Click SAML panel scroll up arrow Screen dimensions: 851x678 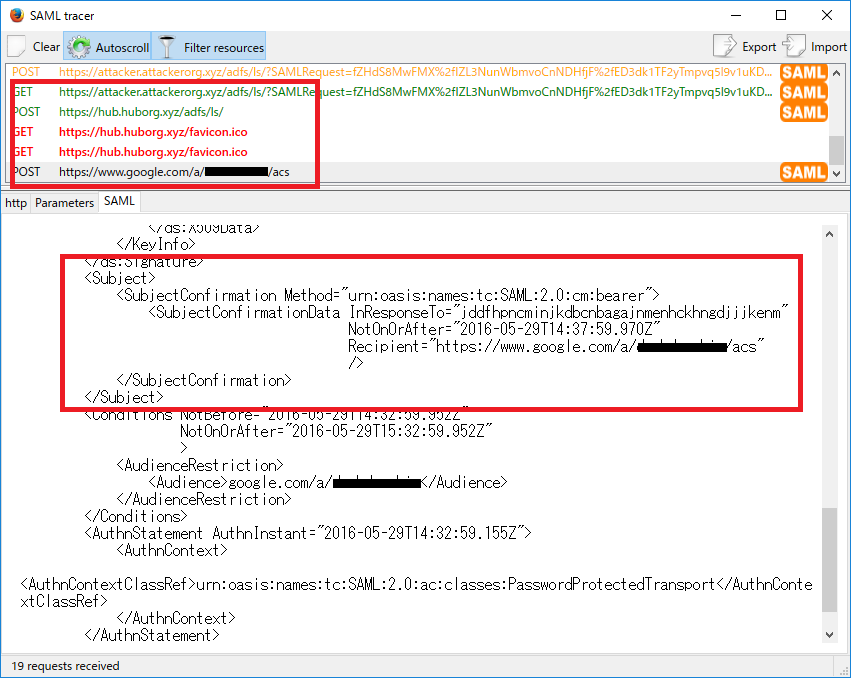pos(829,234)
